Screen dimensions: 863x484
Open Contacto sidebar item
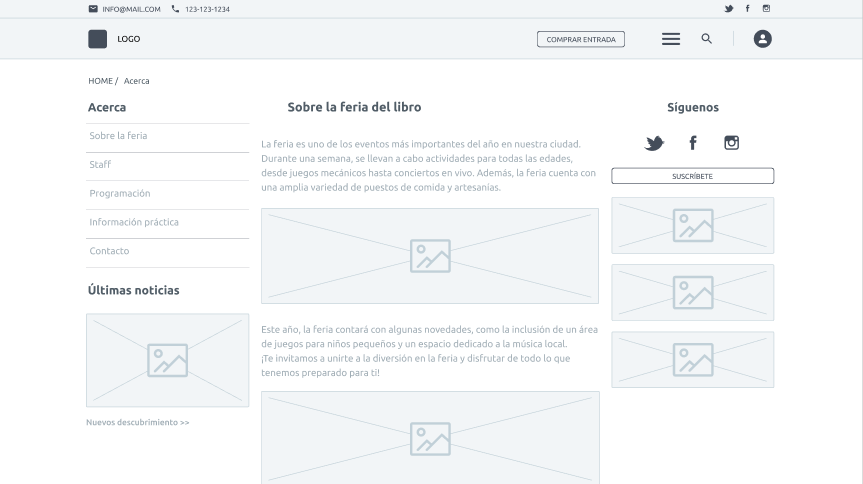pos(167,253)
